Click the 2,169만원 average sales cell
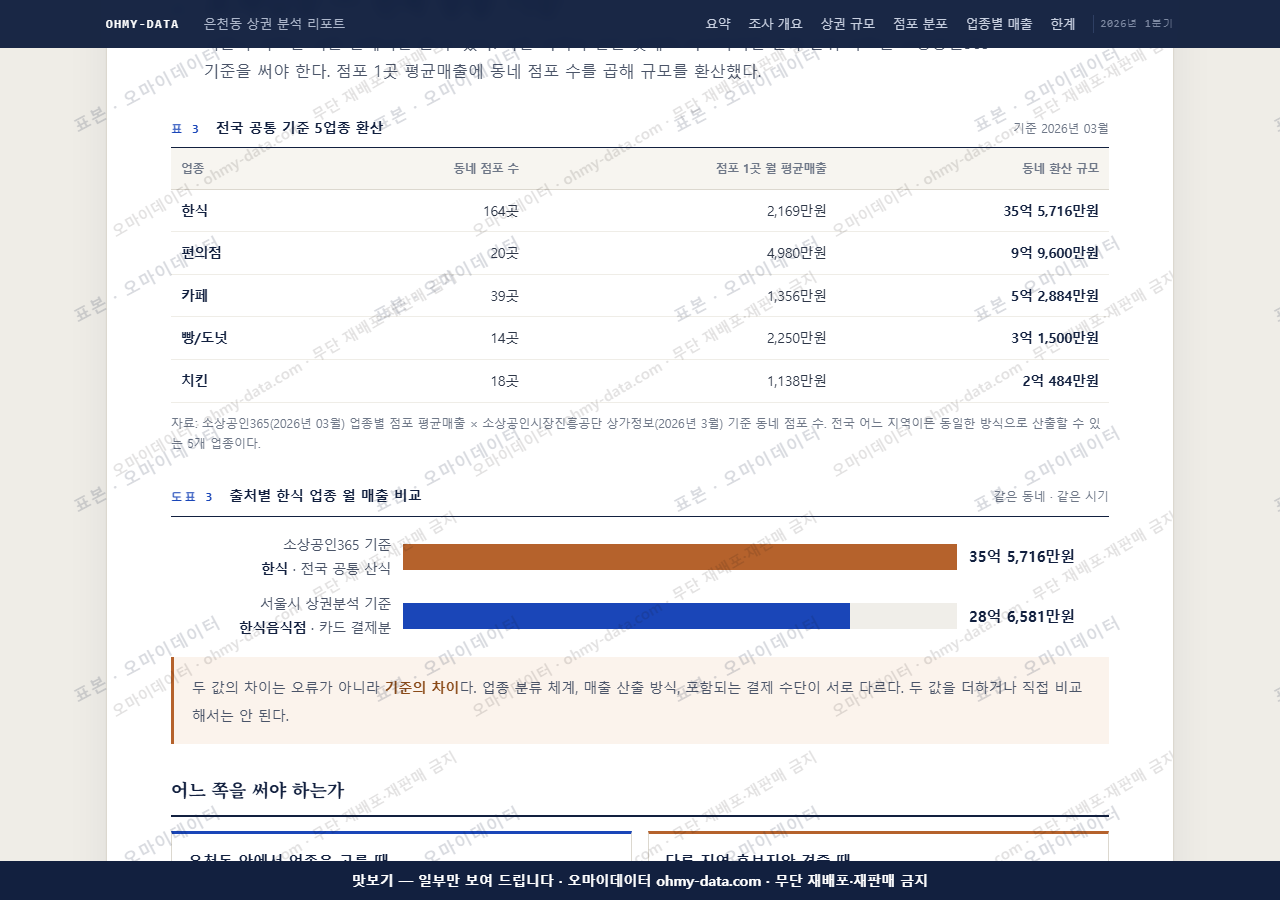 click(x=797, y=211)
